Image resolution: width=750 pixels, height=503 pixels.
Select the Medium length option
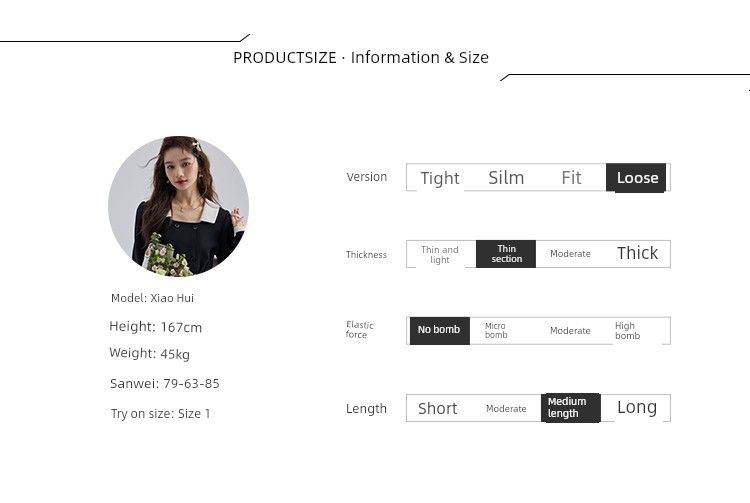pos(570,408)
